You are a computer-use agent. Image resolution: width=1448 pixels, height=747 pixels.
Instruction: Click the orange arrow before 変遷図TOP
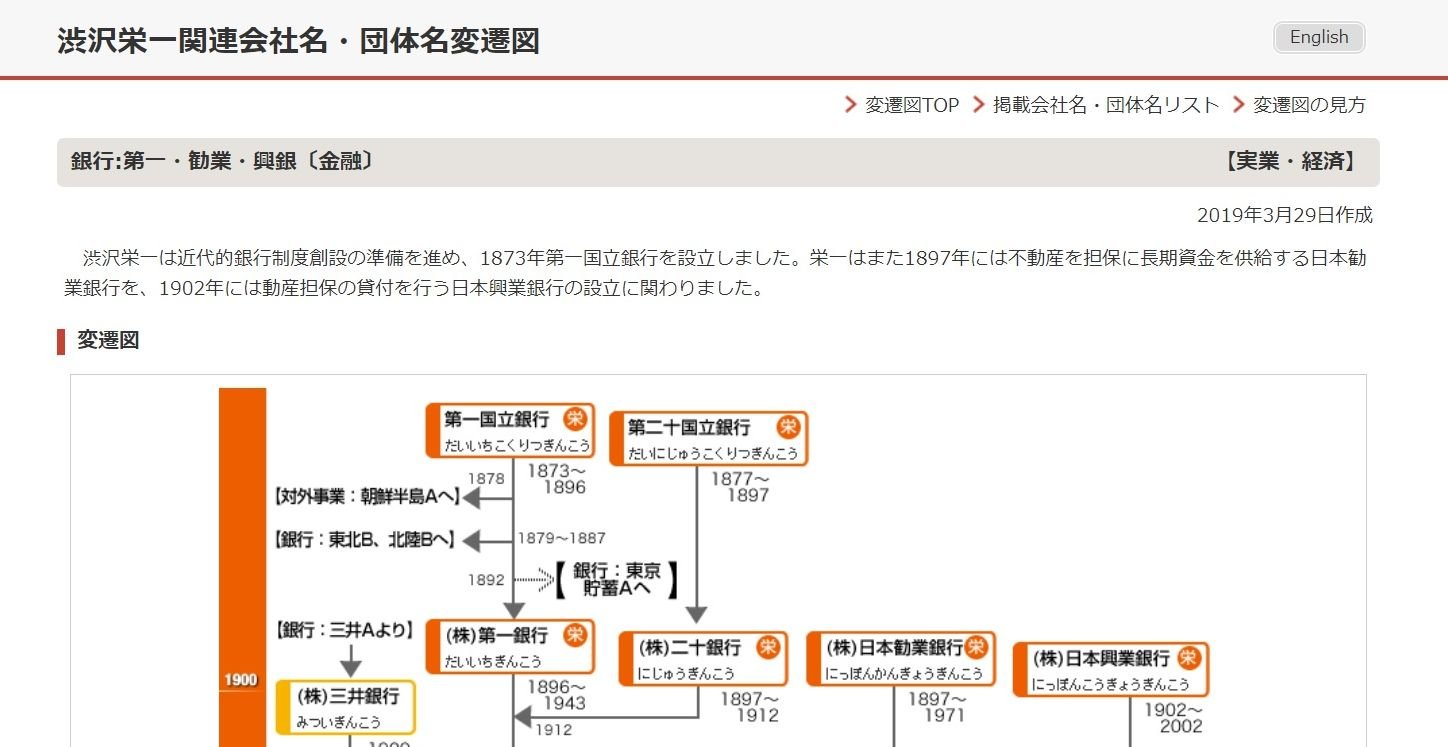tap(851, 105)
